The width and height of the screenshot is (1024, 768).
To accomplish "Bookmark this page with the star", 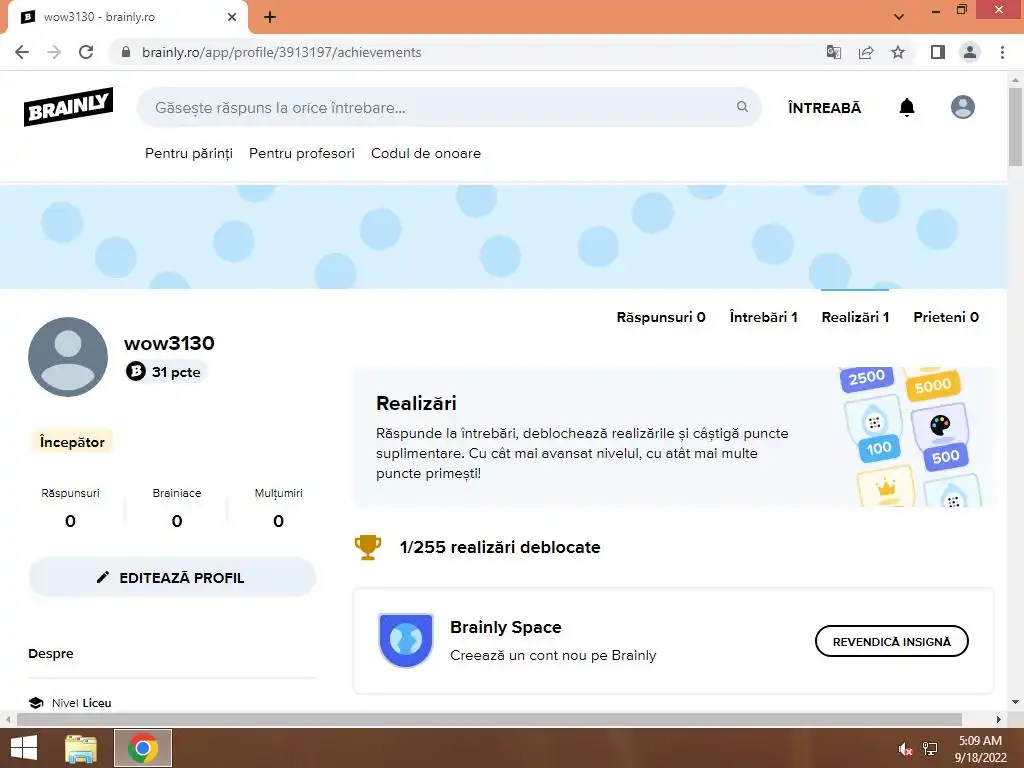I will (898, 52).
